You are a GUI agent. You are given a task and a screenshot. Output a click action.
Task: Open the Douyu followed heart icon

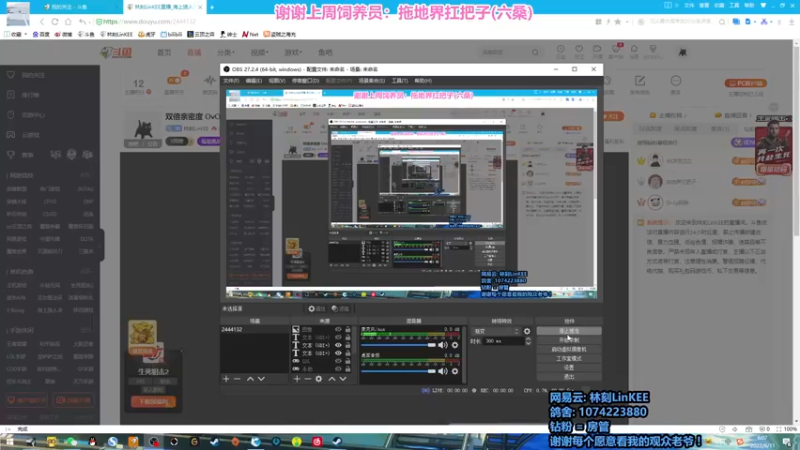pos(579,50)
